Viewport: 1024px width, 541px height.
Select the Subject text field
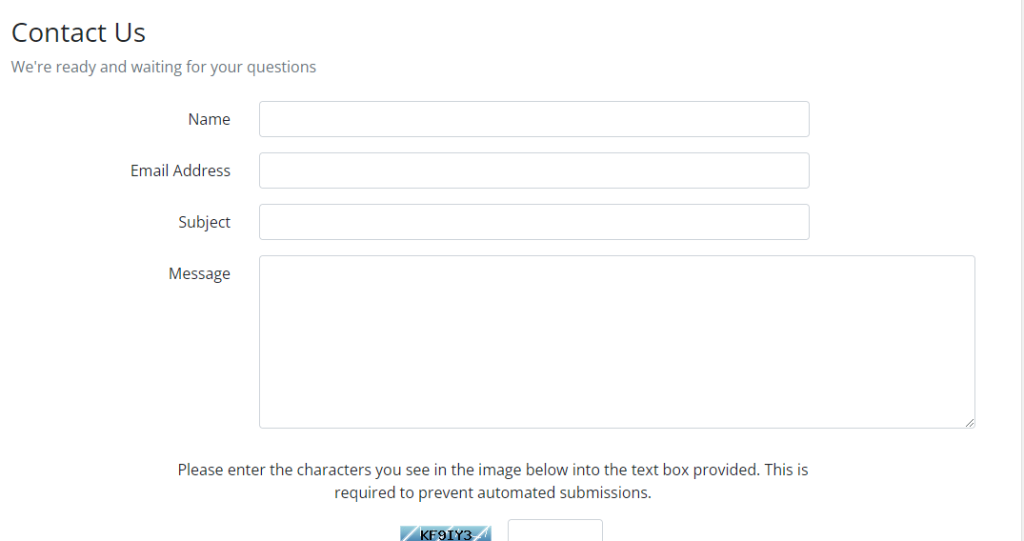[x=534, y=222]
